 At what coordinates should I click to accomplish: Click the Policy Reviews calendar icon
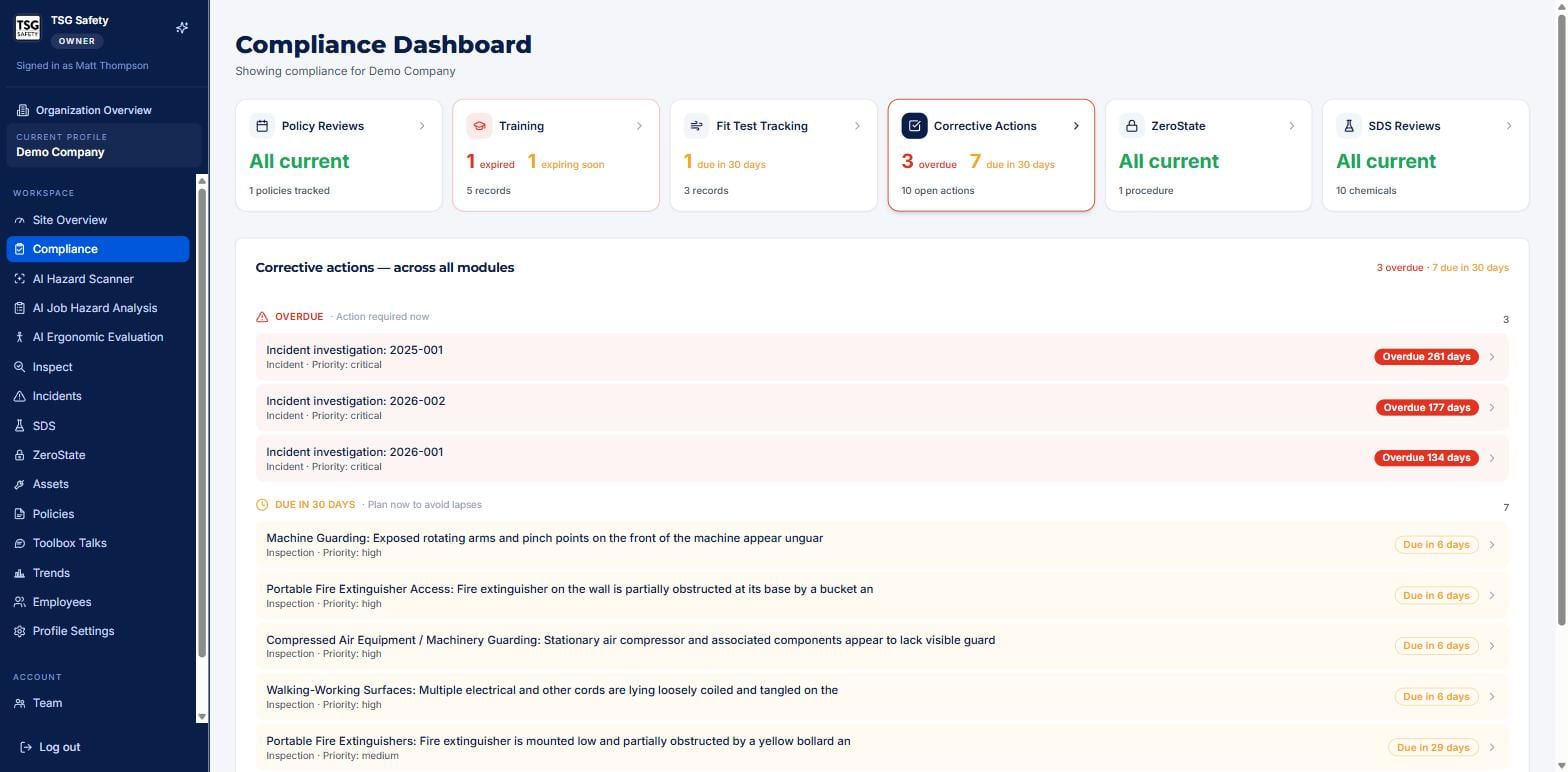[262, 126]
